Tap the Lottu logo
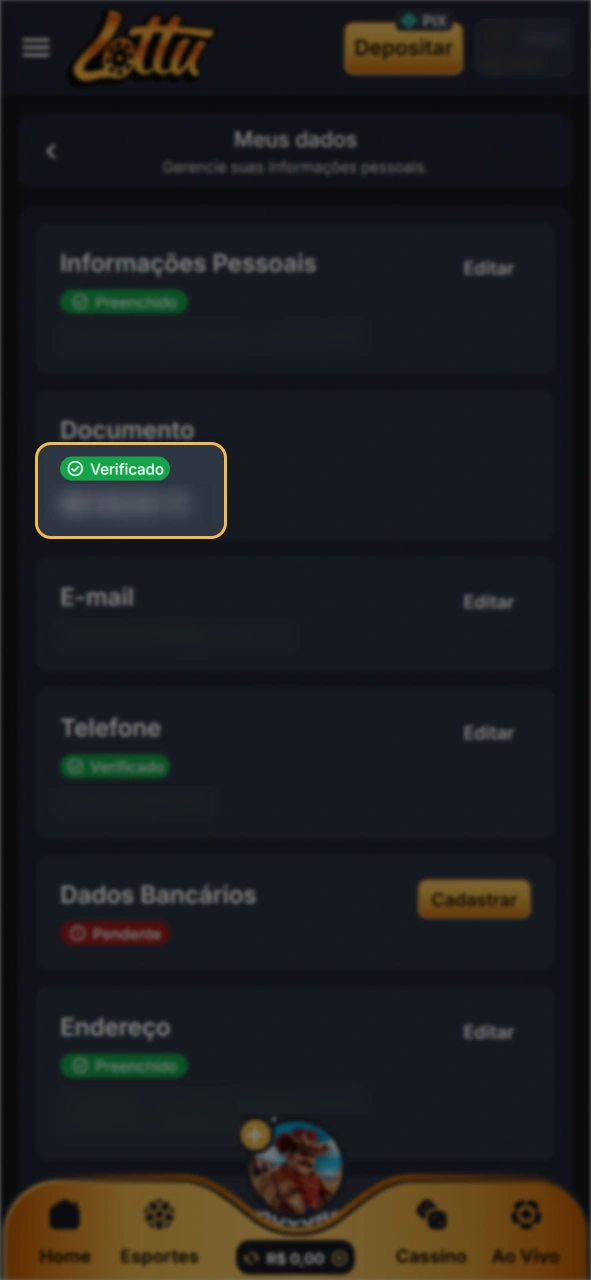591x1280 pixels. tap(141, 46)
